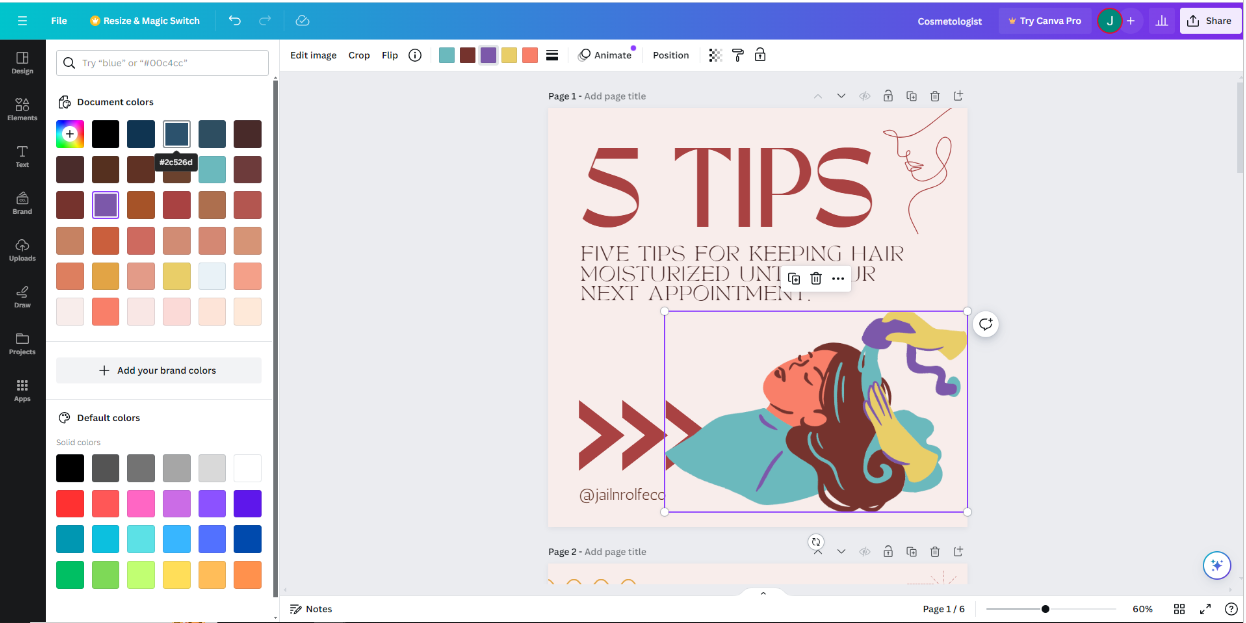Select the purple document color swatch
Viewport: 1246px width, 623px height.
tap(105, 204)
